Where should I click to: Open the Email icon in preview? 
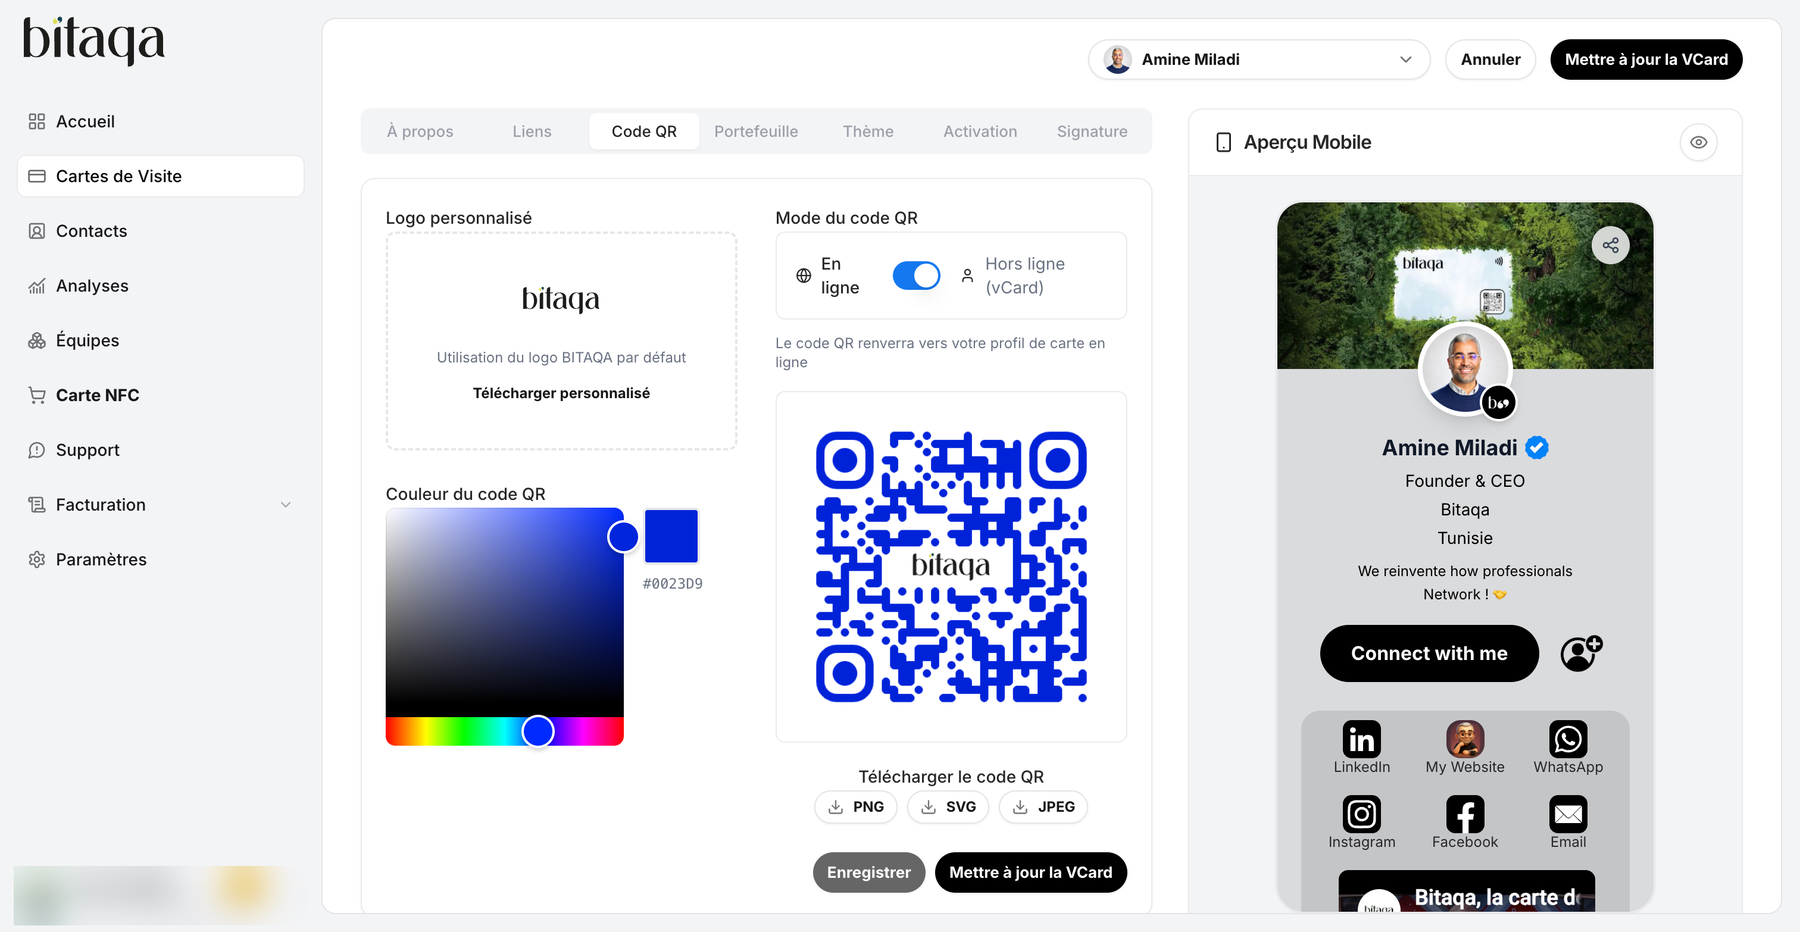[x=1568, y=814]
